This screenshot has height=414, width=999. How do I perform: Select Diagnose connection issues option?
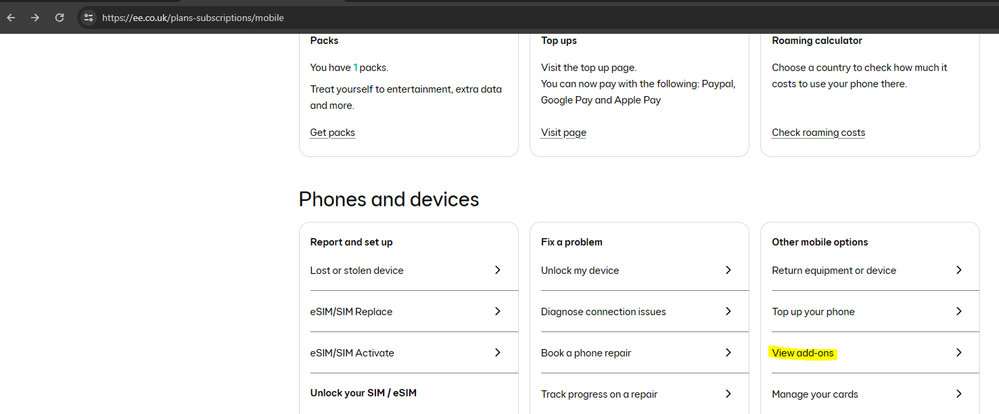pos(603,312)
